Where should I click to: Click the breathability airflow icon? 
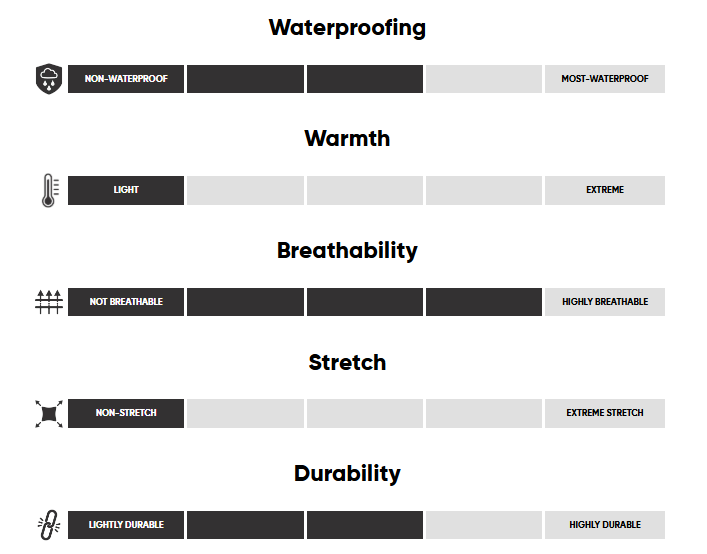[48, 302]
